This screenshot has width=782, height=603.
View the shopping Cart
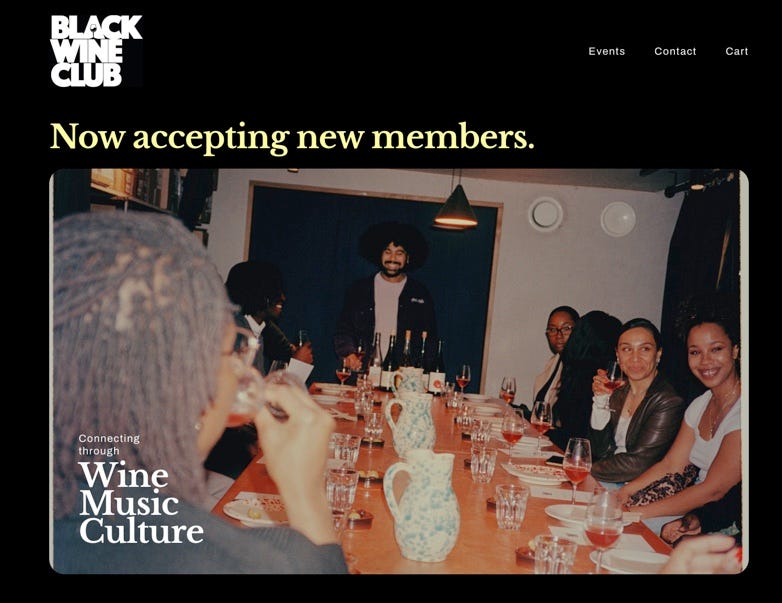[x=737, y=51]
